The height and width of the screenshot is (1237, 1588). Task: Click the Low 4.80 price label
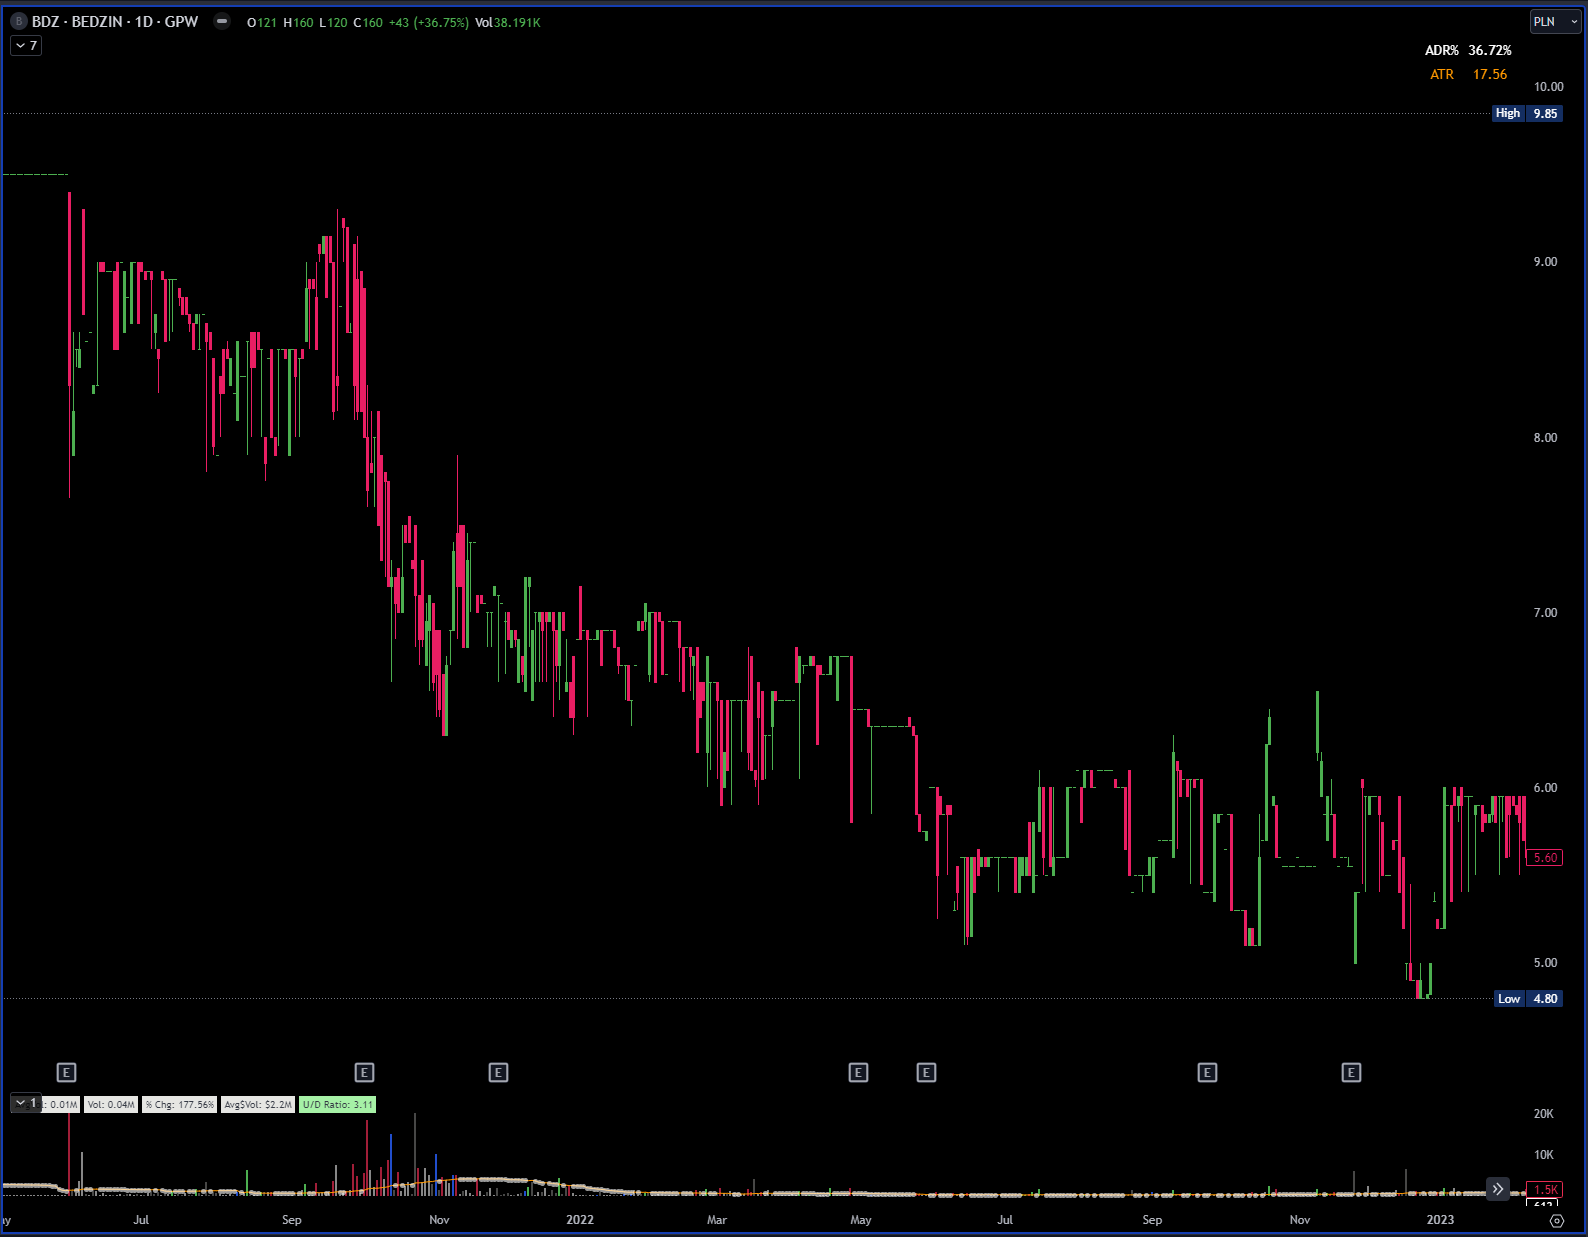1527,999
